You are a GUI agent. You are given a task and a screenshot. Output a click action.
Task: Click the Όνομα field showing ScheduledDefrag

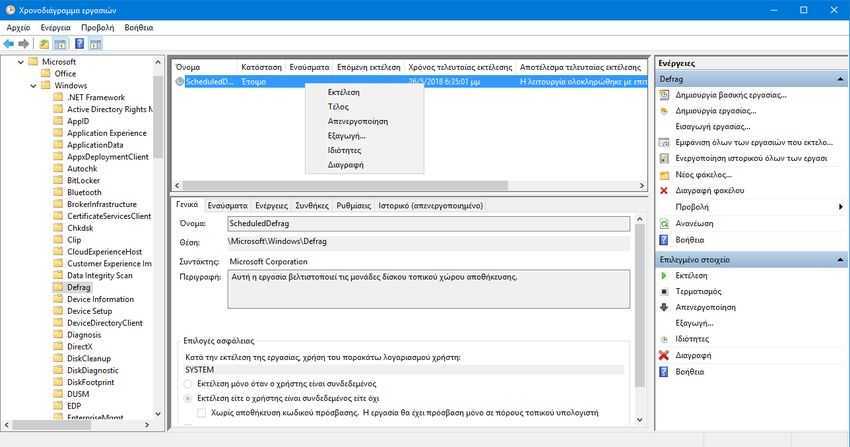pyautogui.click(x=428, y=223)
